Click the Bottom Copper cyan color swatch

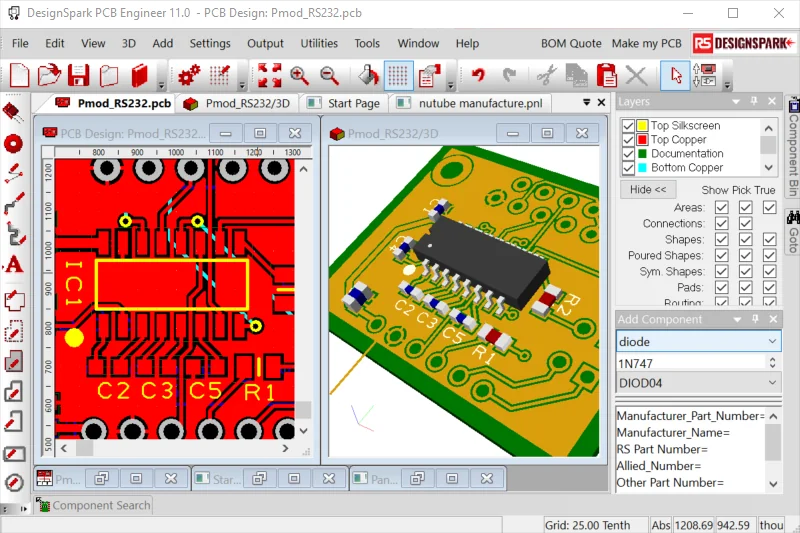pyautogui.click(x=642, y=168)
